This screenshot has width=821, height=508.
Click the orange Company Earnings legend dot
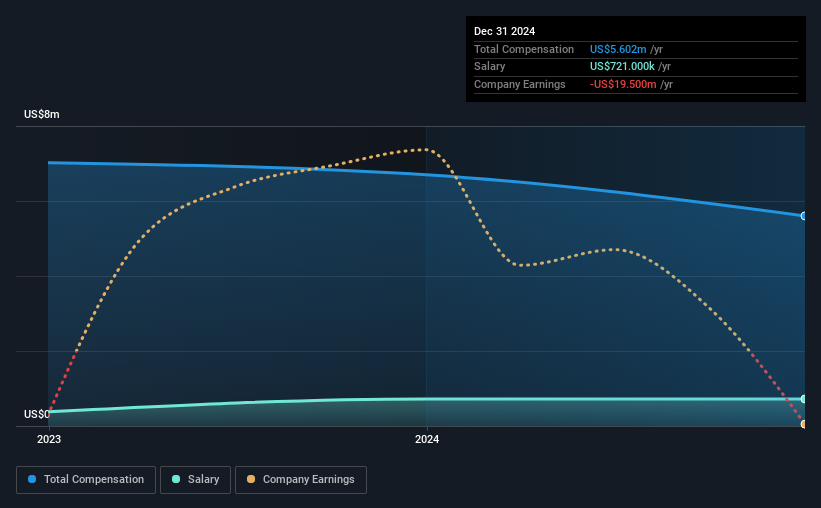[251, 479]
